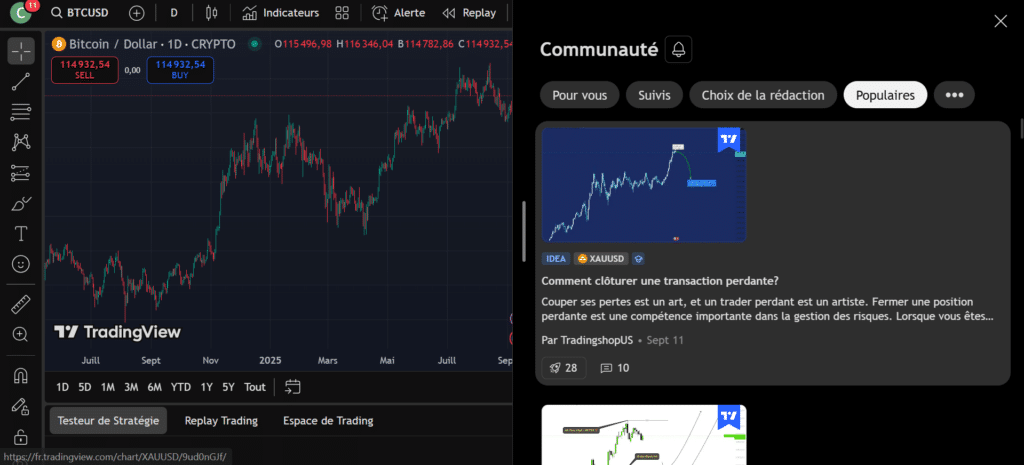
Task: Click the education hat badge icon
Action: (x=639, y=259)
